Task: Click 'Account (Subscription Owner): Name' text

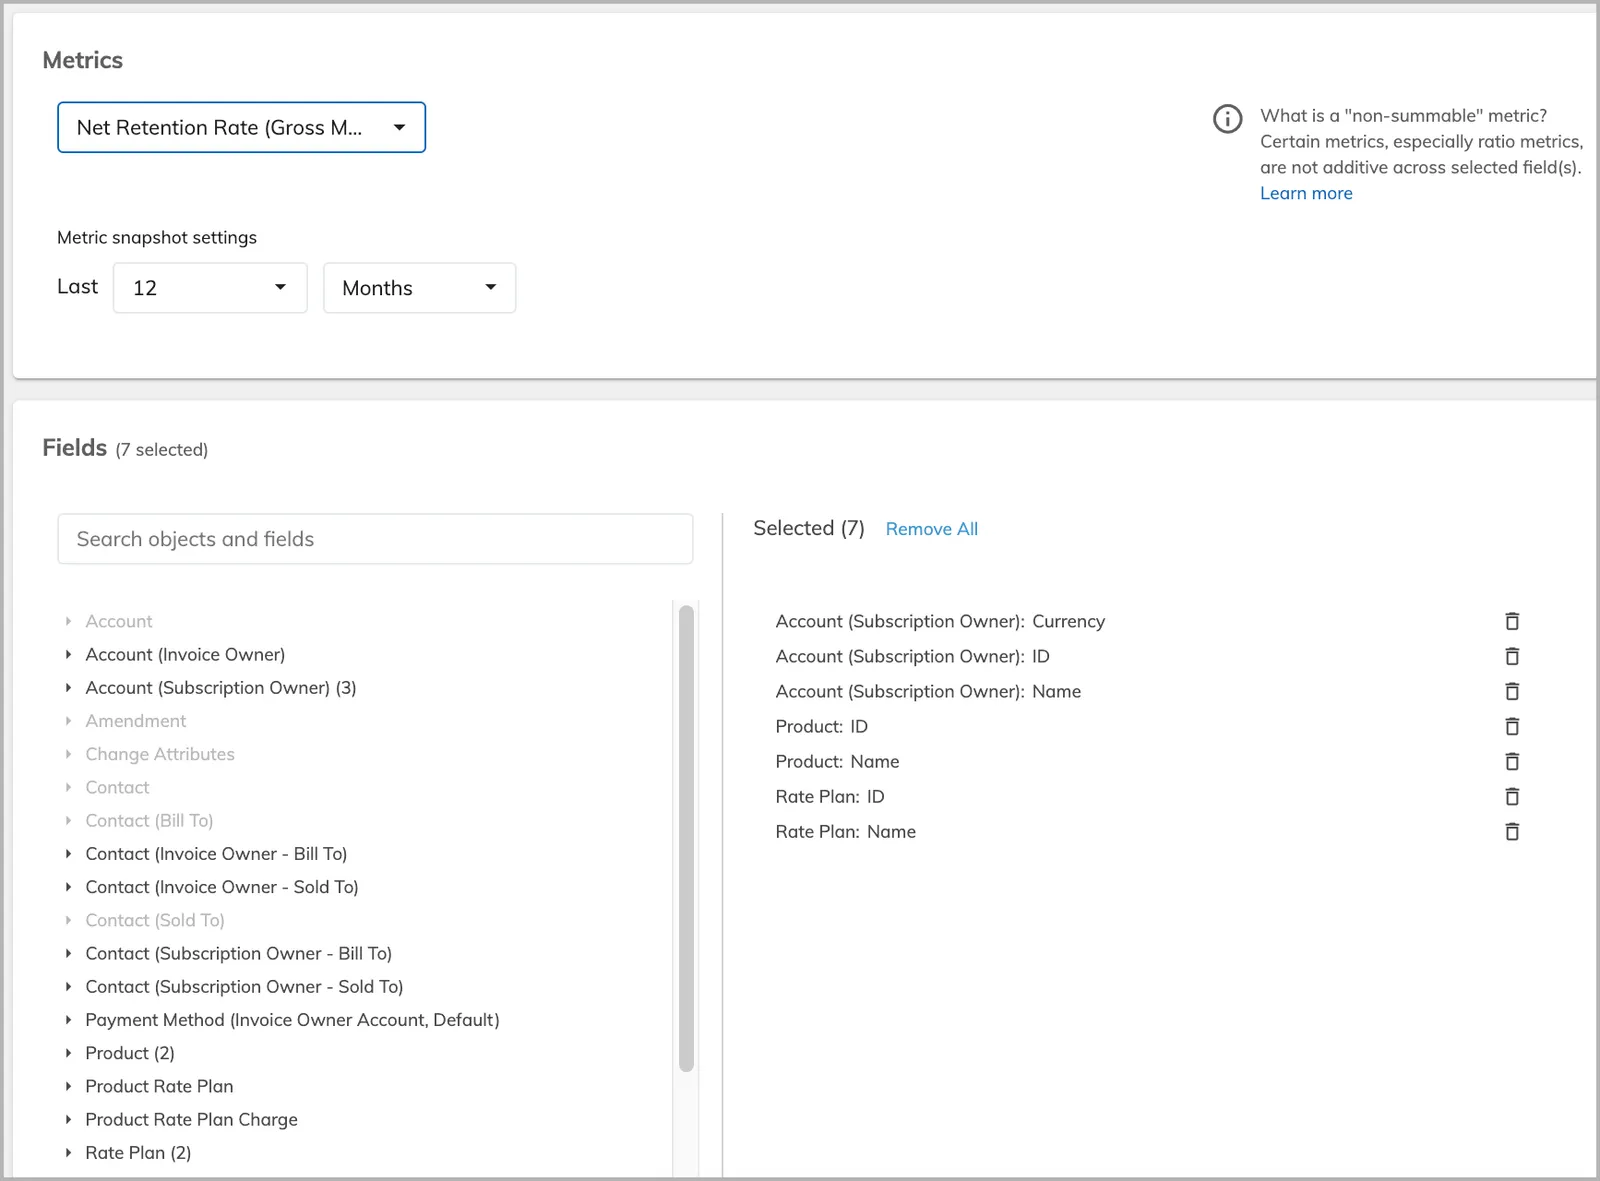Action: pyautogui.click(x=928, y=691)
